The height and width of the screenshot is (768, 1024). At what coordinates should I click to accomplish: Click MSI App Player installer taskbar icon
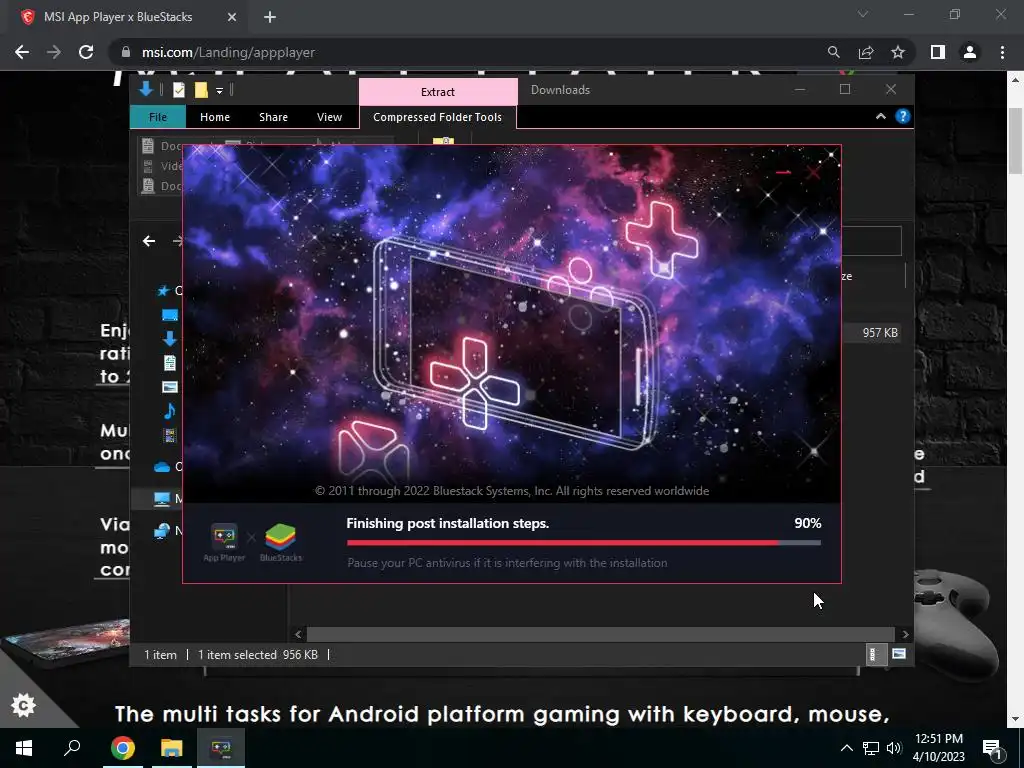221,748
